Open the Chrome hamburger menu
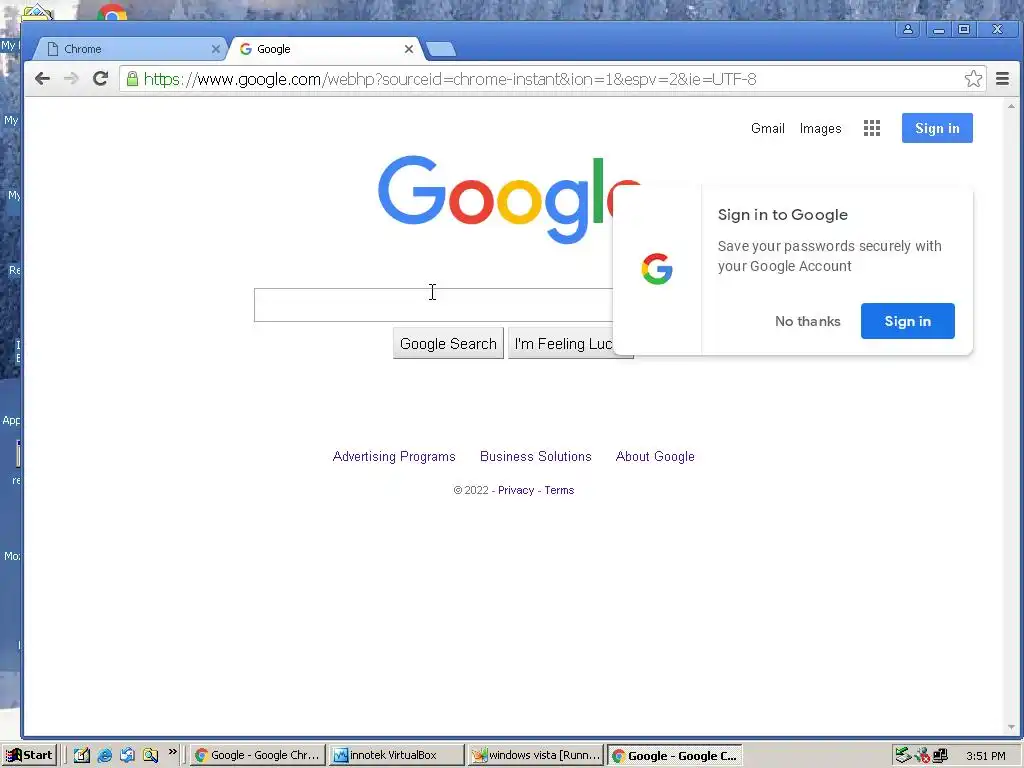The image size is (1024, 768). [x=1002, y=79]
